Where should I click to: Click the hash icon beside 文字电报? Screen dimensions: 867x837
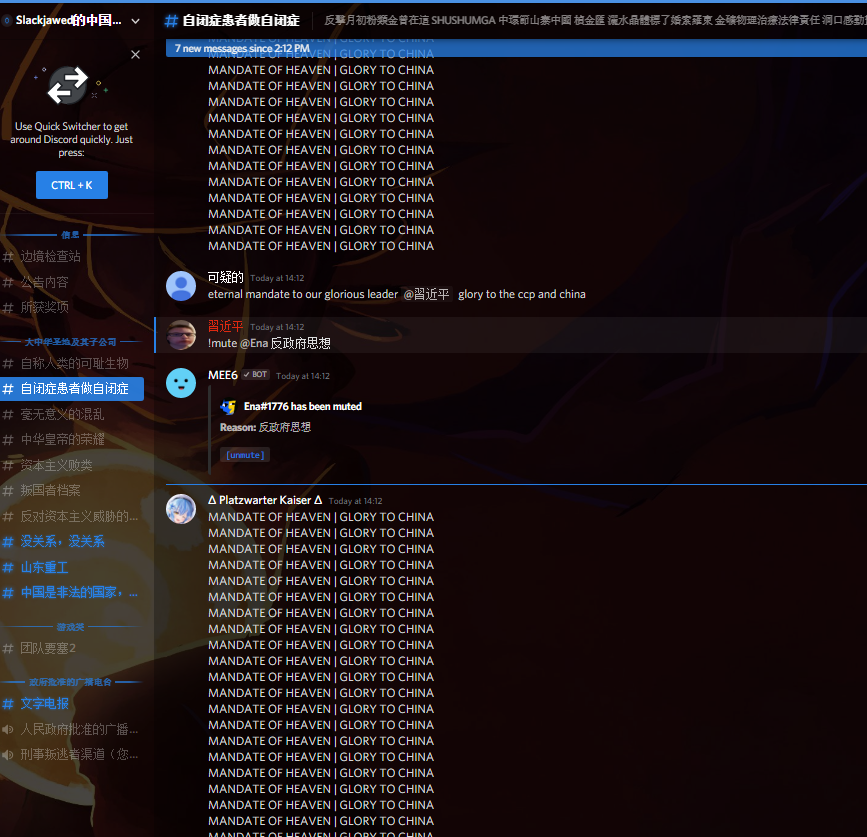[8, 703]
